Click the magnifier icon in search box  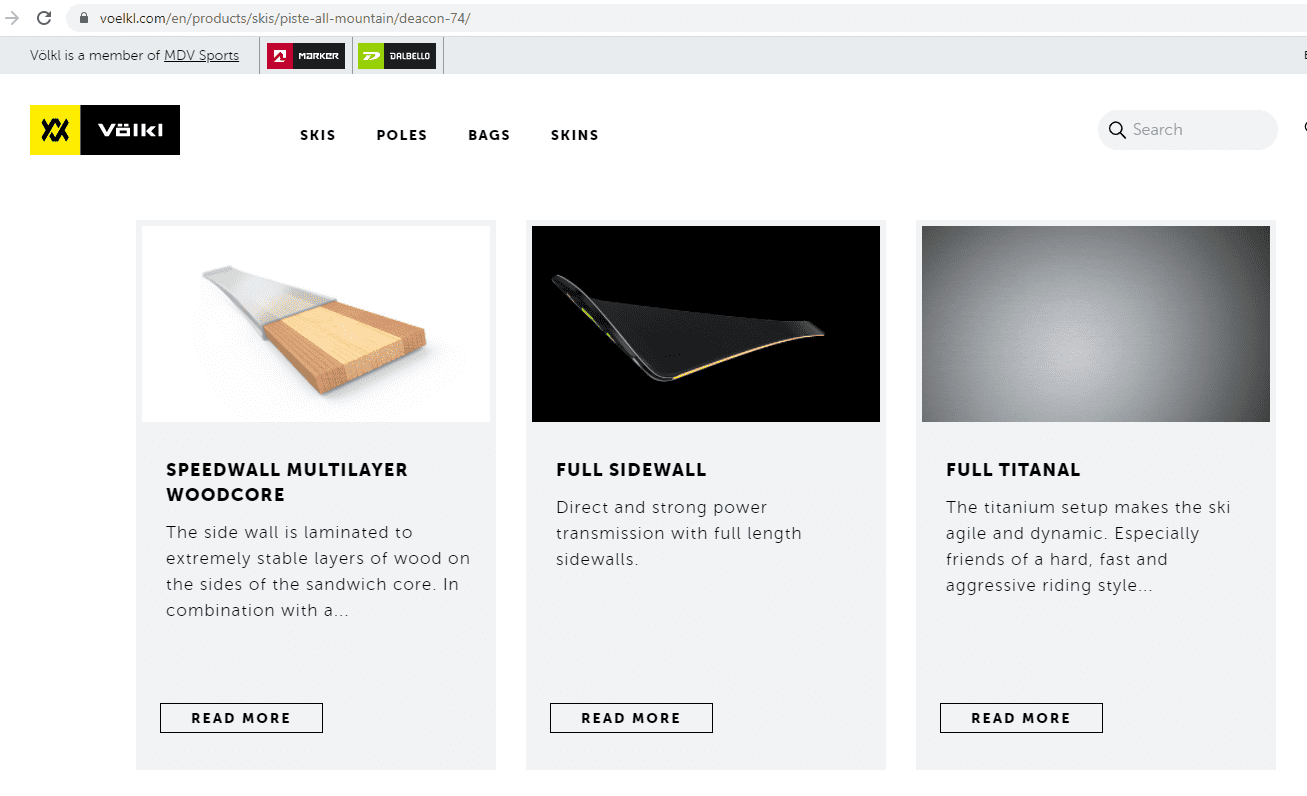(x=1117, y=130)
